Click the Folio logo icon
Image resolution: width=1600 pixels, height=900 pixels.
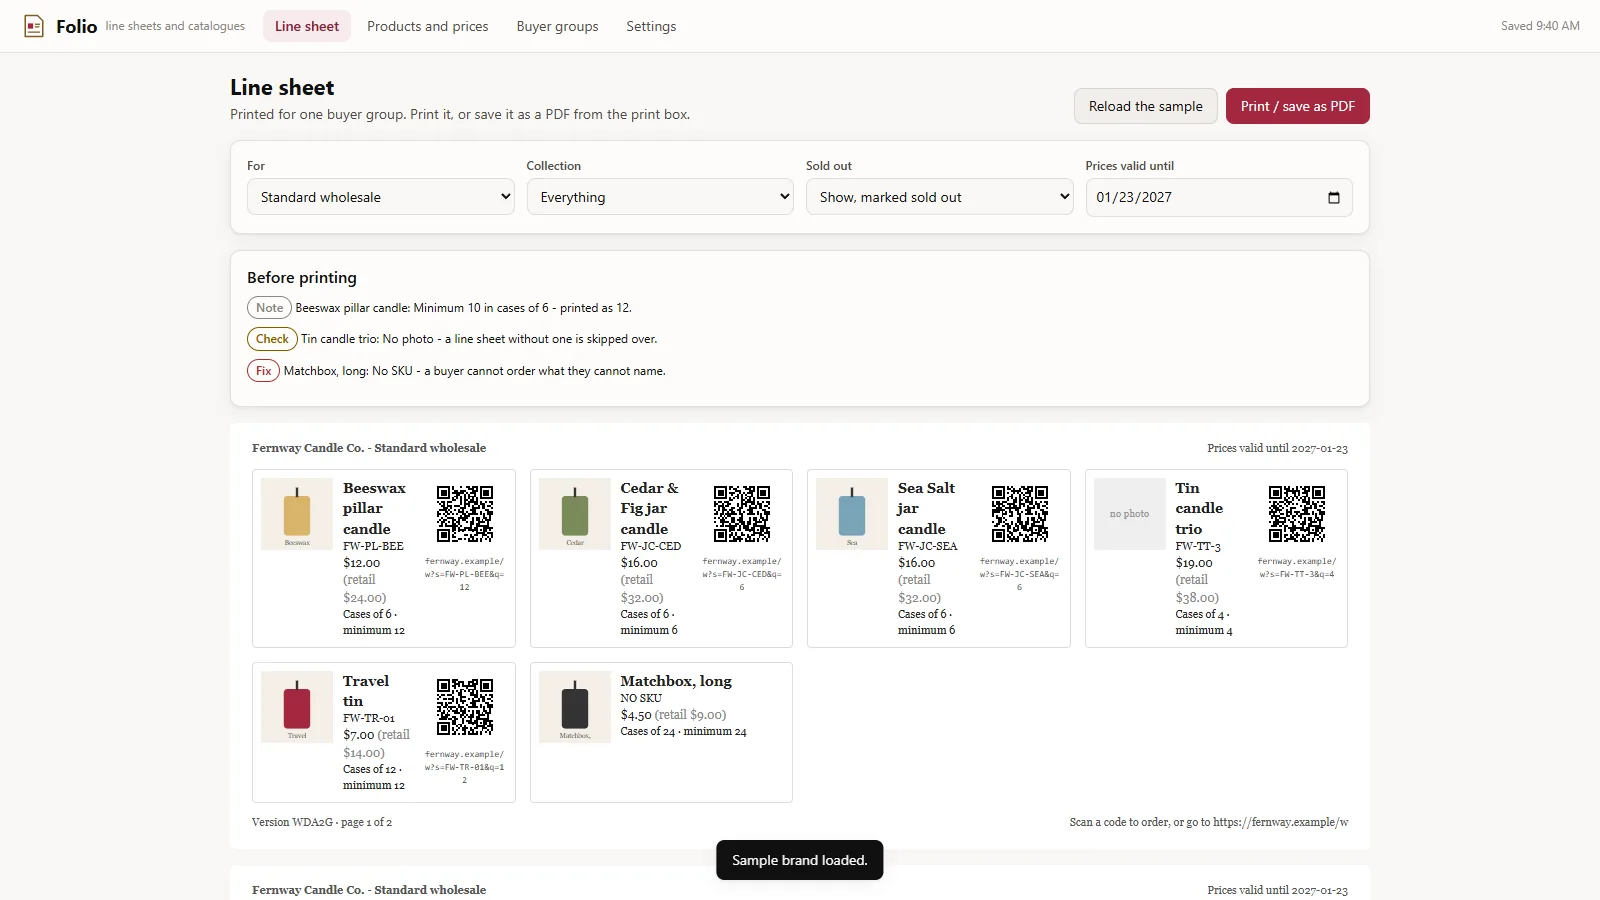(x=34, y=26)
